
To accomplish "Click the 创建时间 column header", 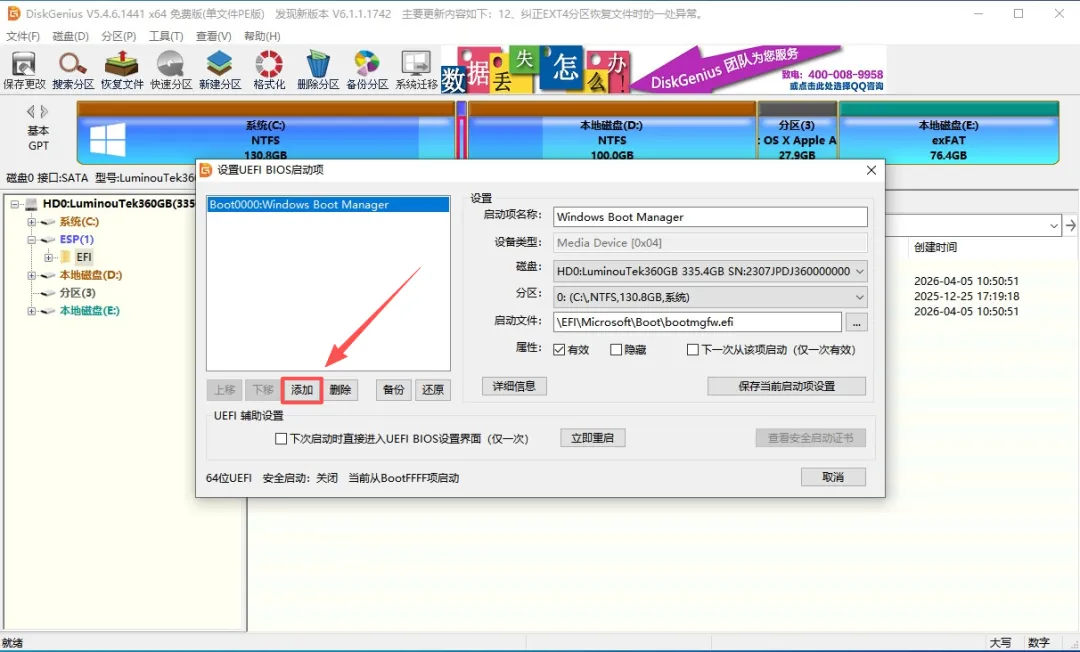I will (935, 247).
